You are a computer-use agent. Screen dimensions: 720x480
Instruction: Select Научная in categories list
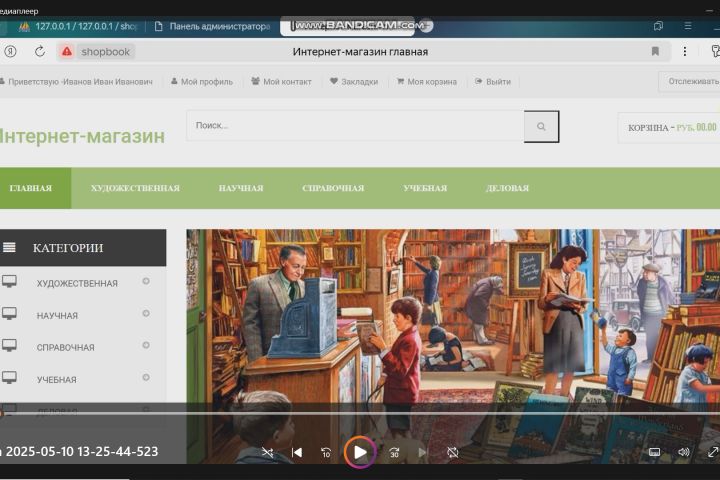(x=57, y=316)
